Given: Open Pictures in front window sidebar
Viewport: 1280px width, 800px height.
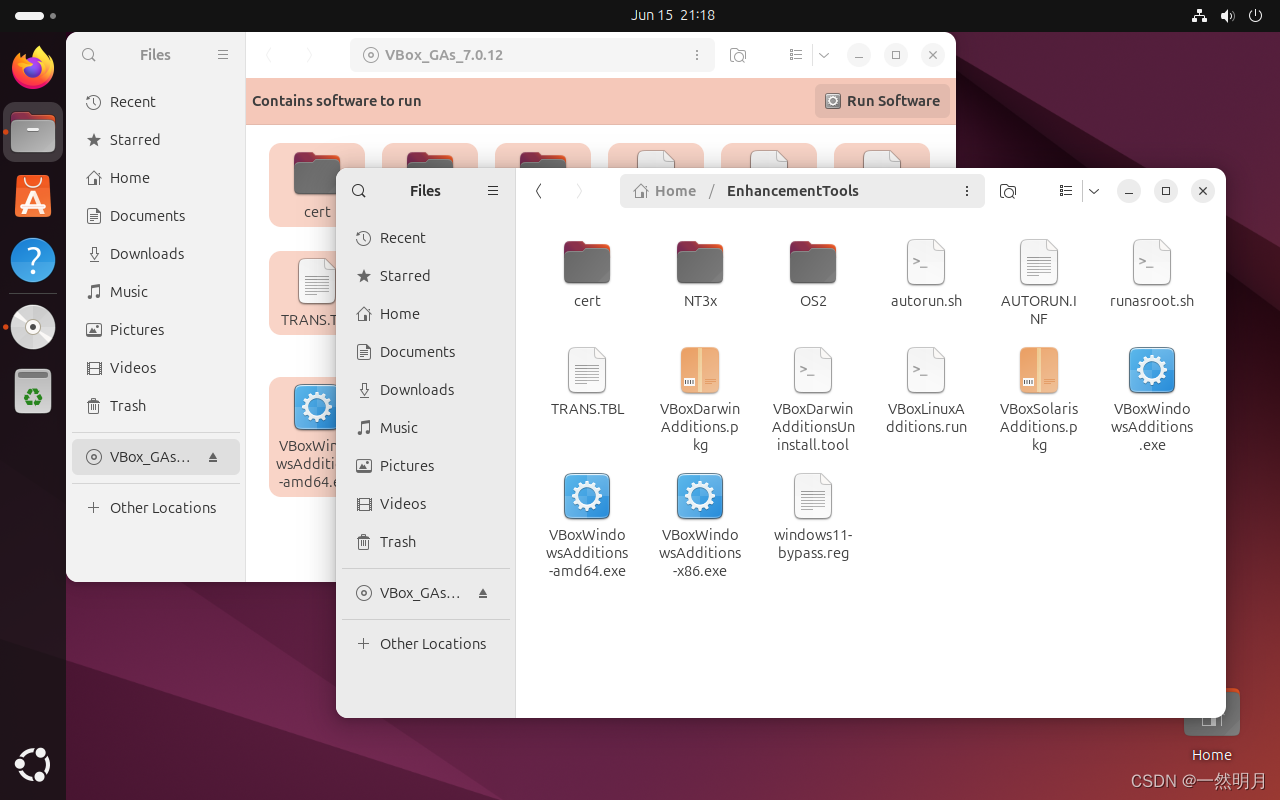Looking at the screenshot, I should click(426, 466).
